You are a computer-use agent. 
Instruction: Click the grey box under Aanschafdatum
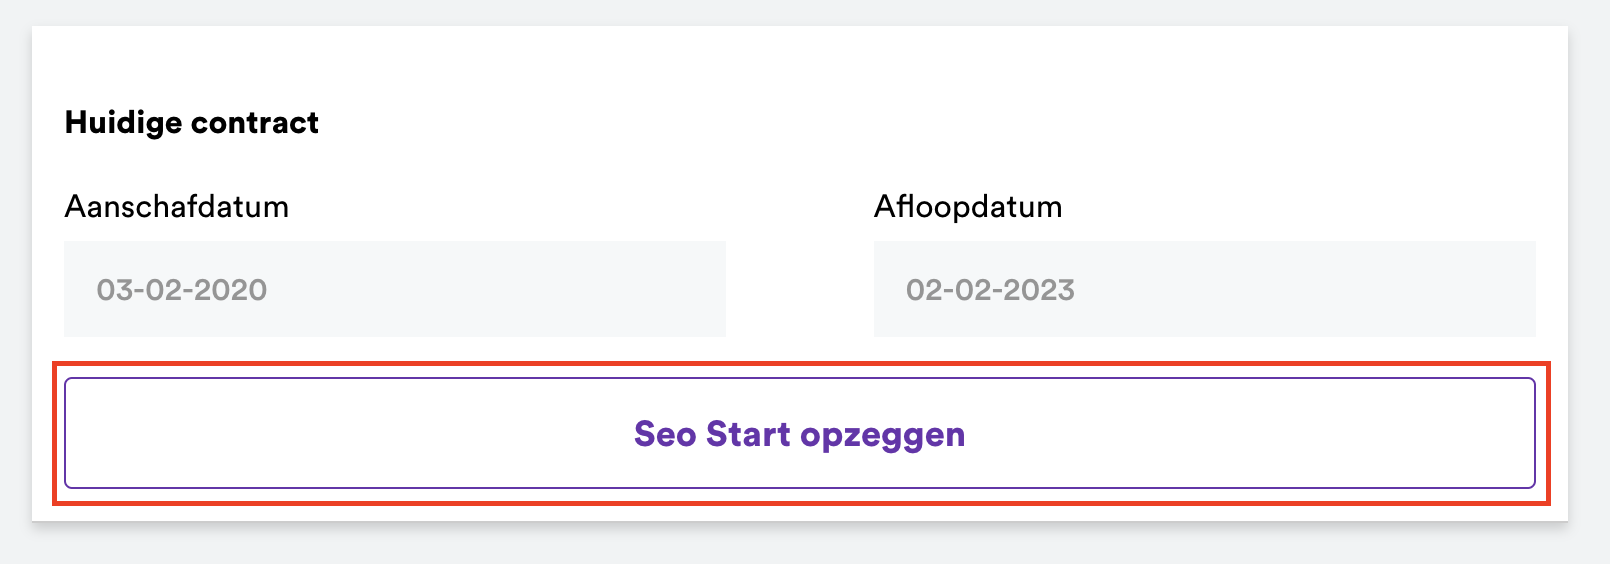click(394, 289)
